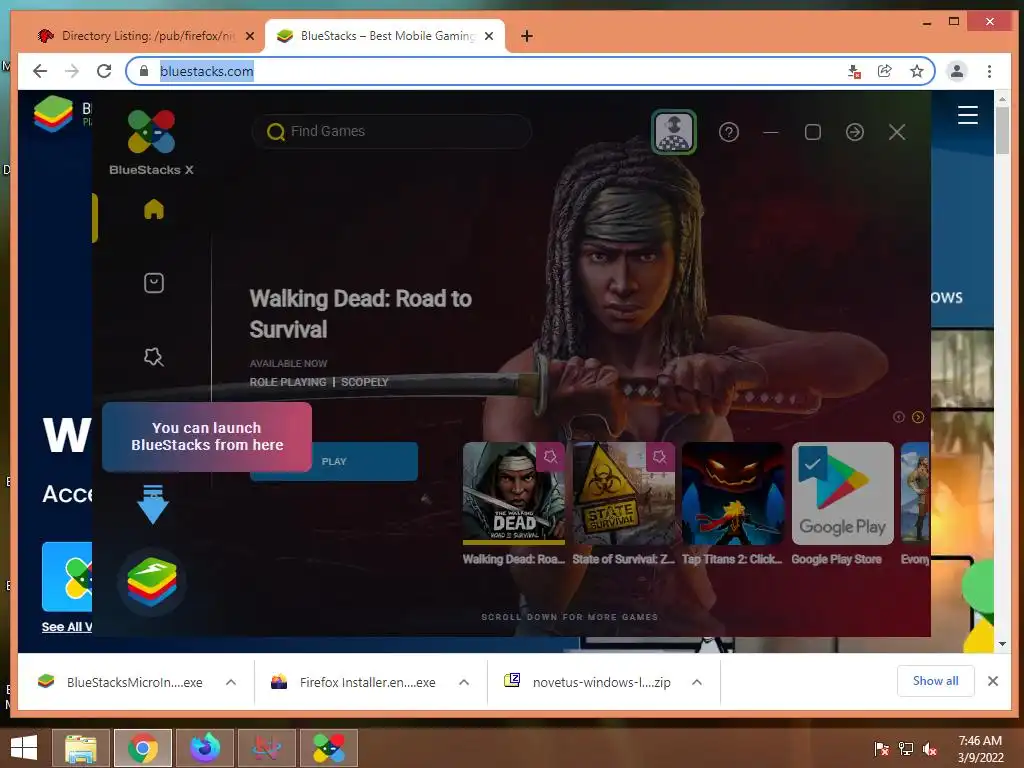Viewport: 1024px width, 768px height.
Task: Click the BlueStacks website logo
Action: coord(54,114)
